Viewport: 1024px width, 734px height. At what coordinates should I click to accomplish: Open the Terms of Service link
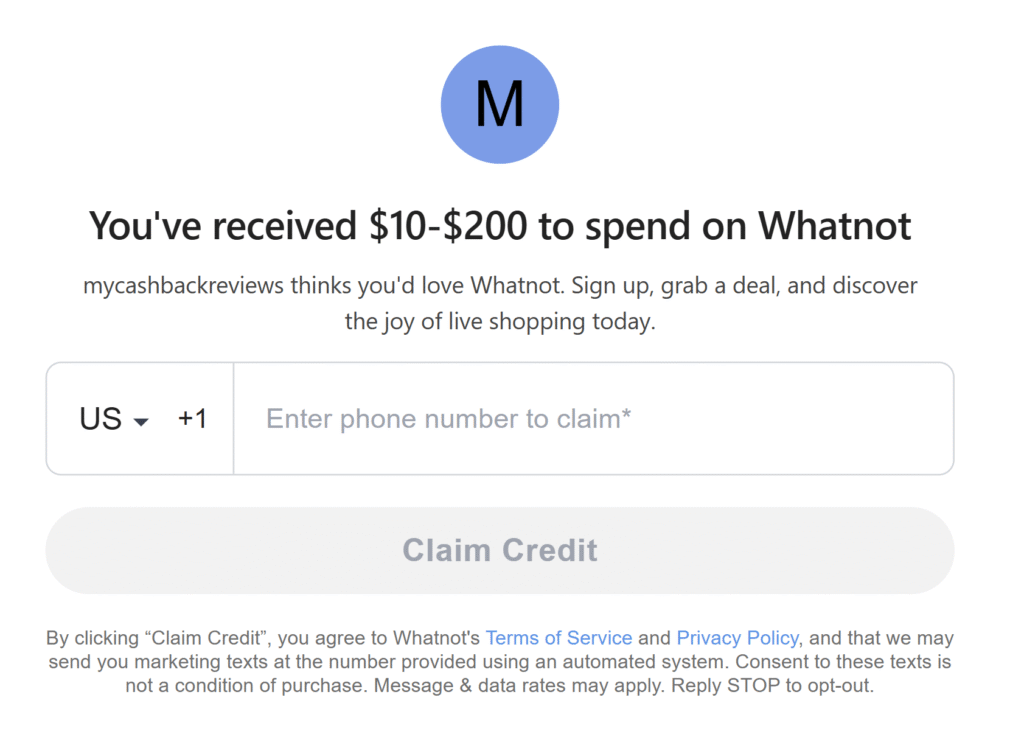[x=559, y=638]
